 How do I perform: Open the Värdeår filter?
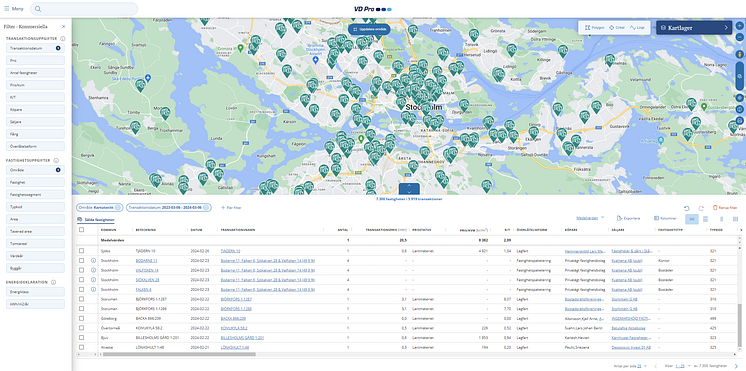[x=35, y=256]
